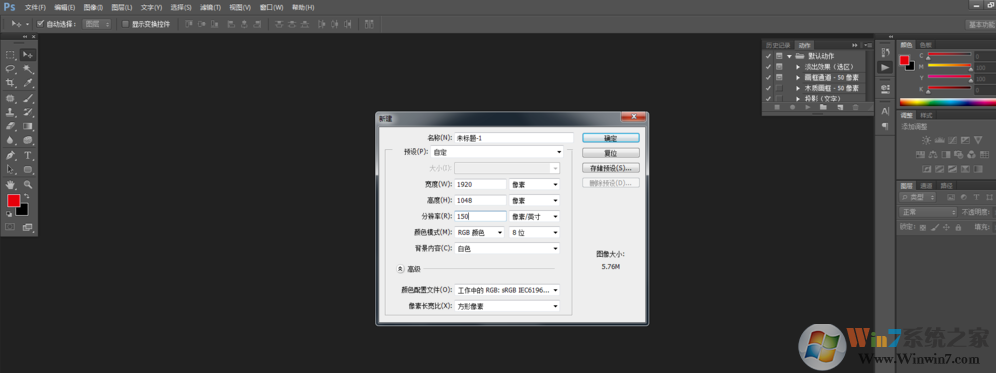Image resolution: width=996 pixels, height=373 pixels.
Task: Open the 预设 preset dropdown
Action: pos(497,153)
